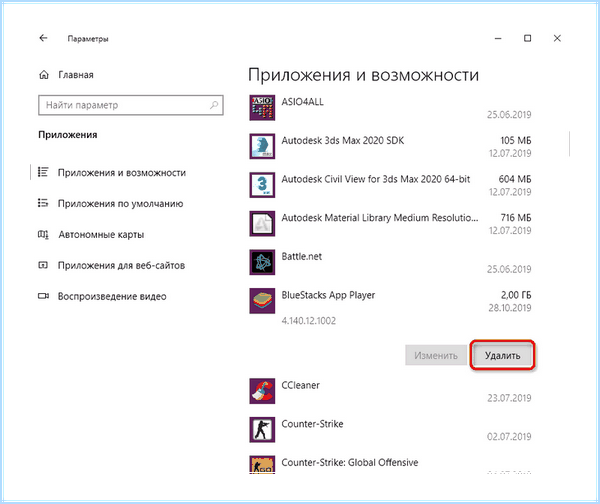Click the 604 МБ size value

[515, 179]
